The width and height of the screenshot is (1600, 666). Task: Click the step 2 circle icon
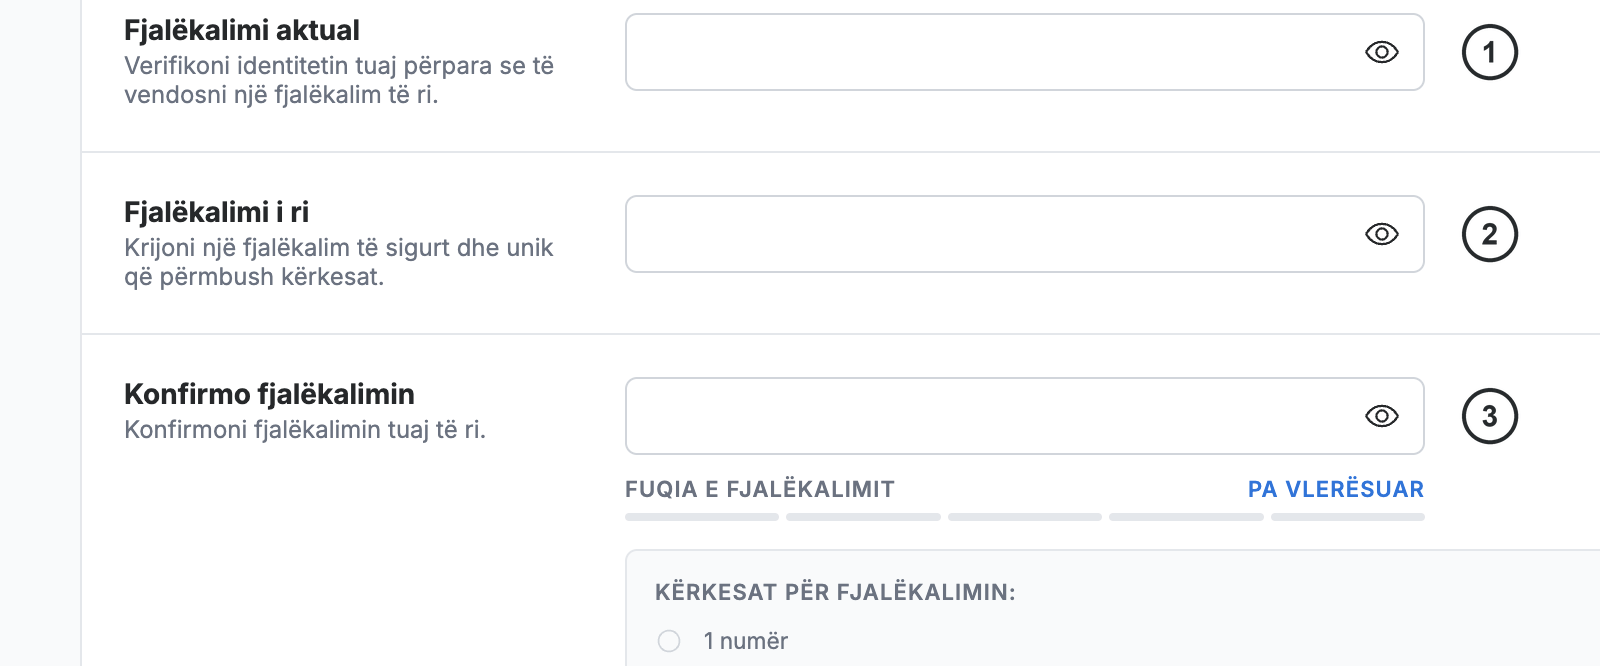tap(1490, 234)
